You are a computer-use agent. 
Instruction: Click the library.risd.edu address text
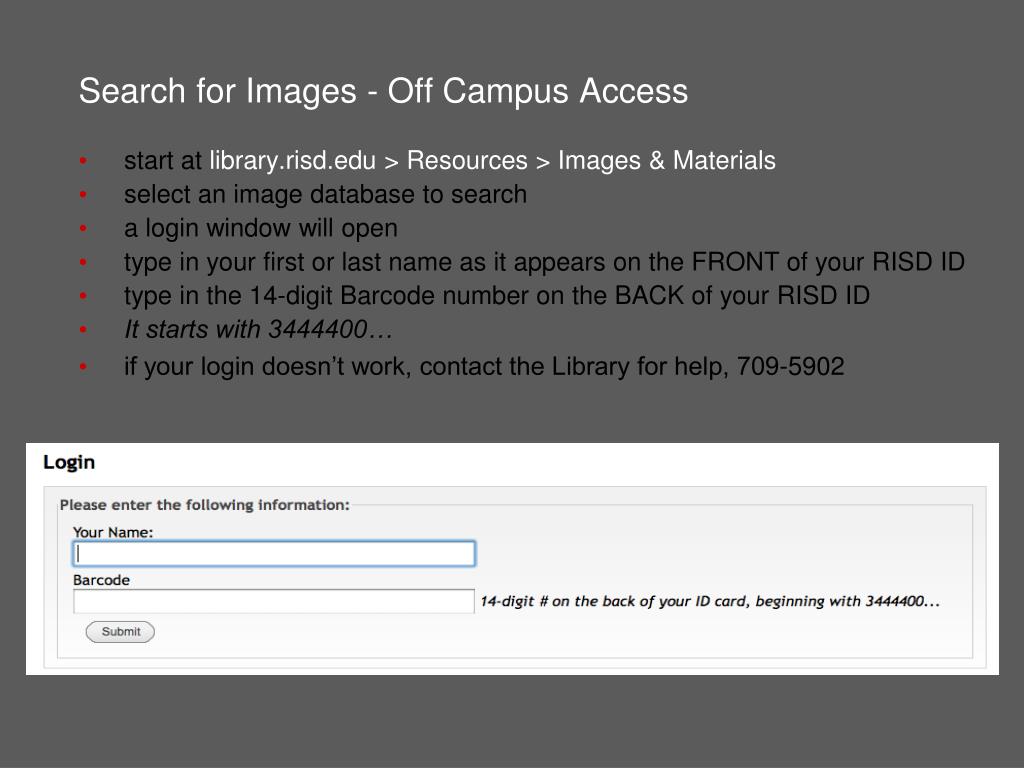(x=292, y=161)
